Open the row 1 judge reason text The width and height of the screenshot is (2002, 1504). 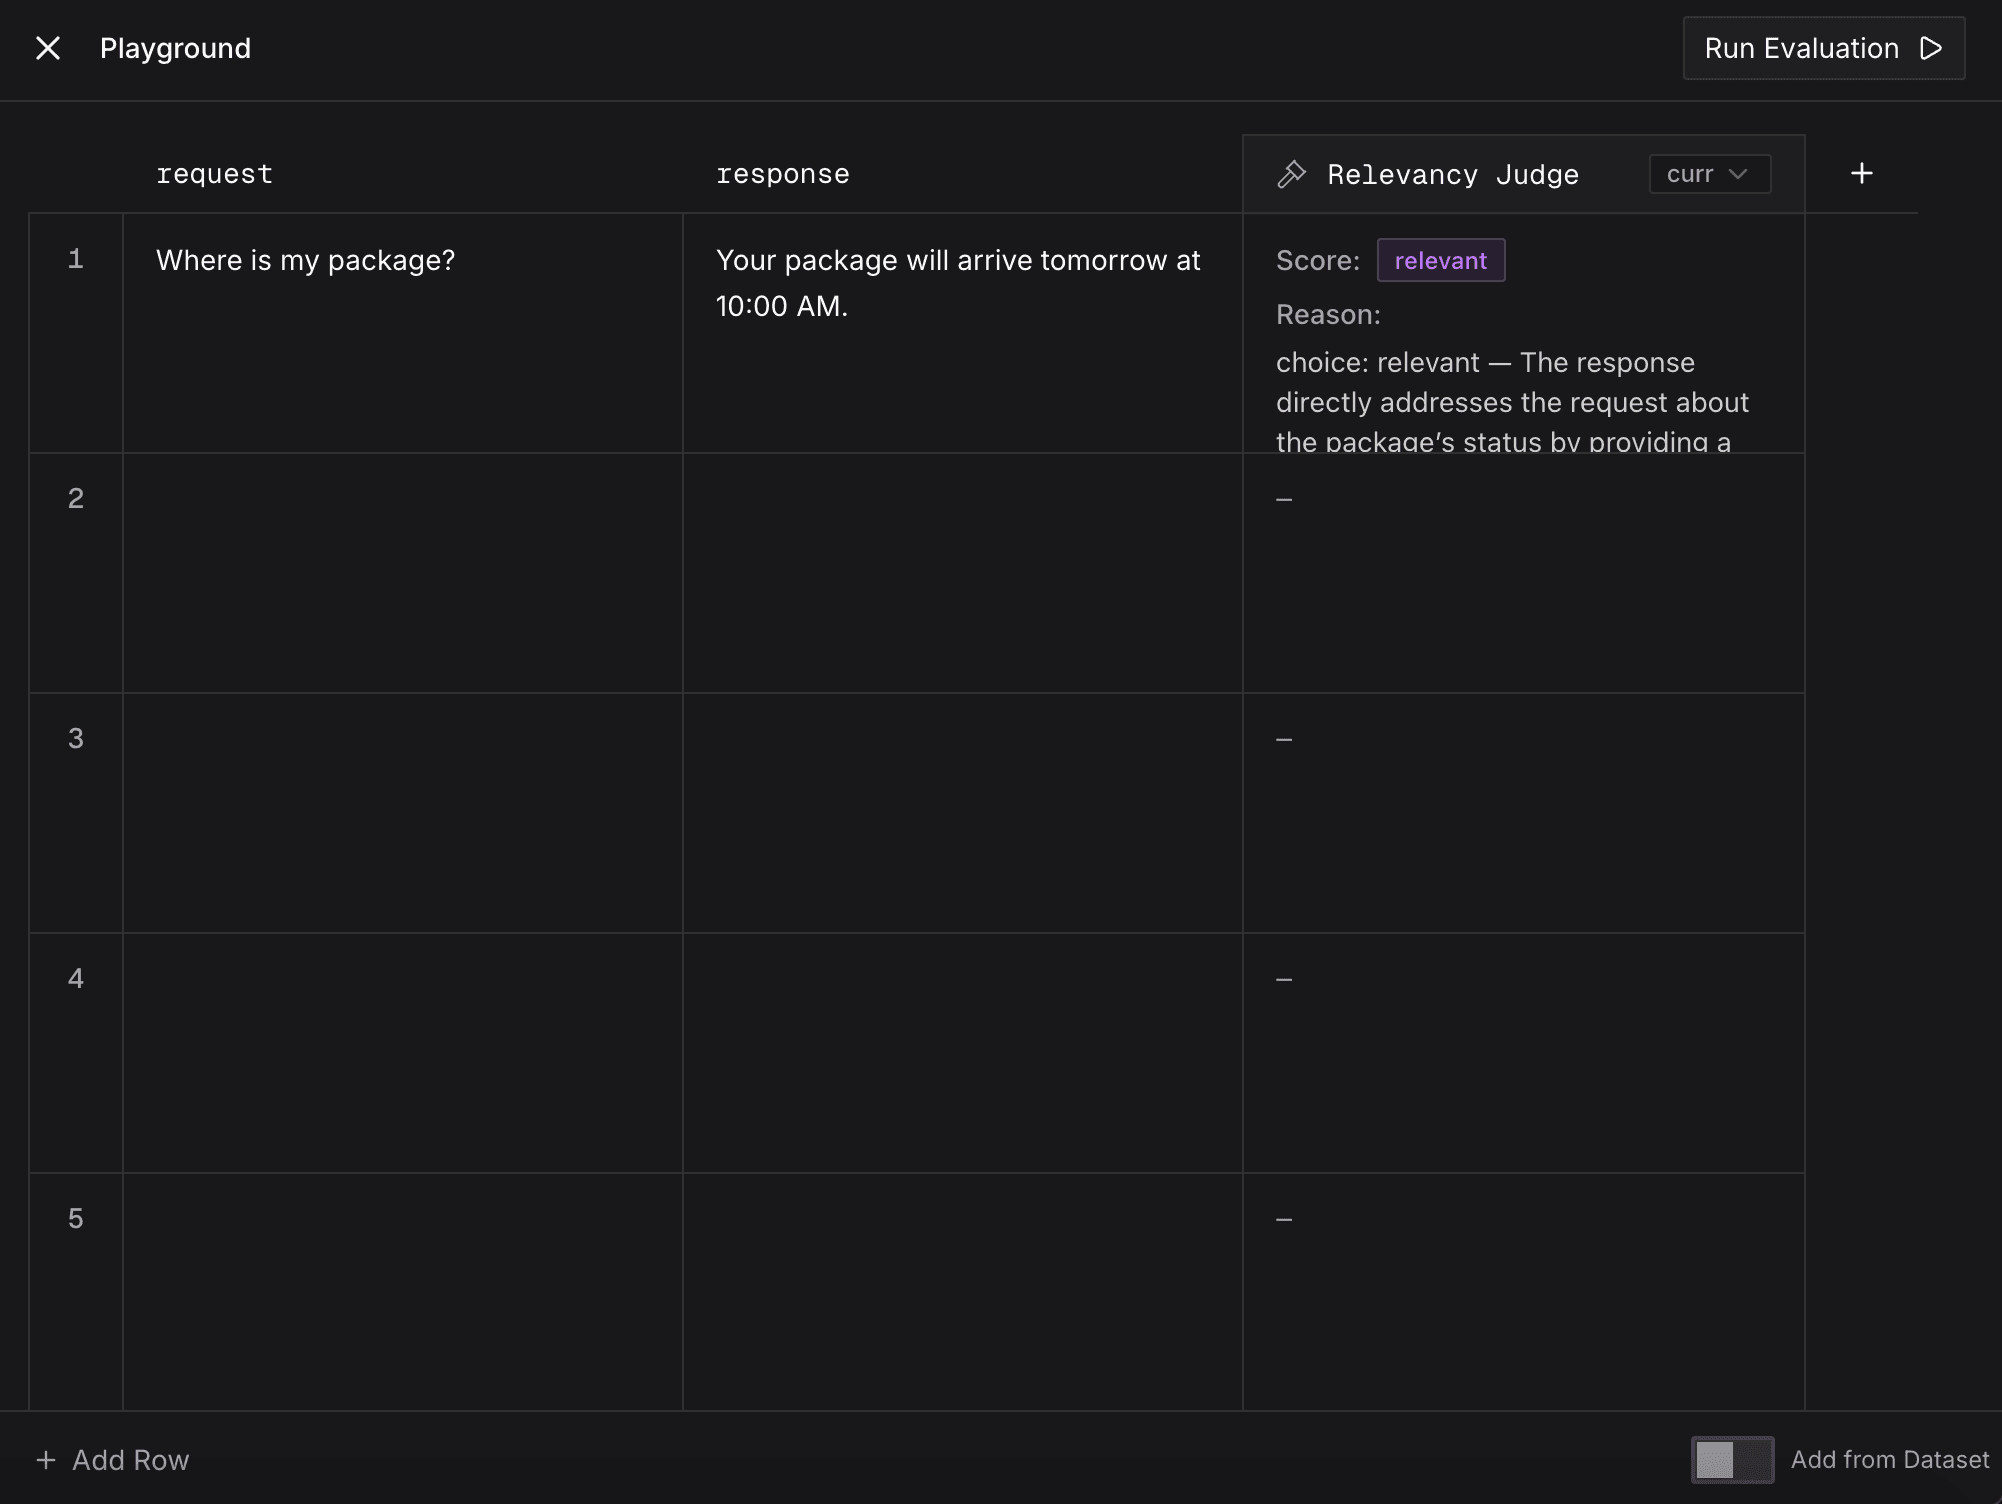[x=1511, y=402]
